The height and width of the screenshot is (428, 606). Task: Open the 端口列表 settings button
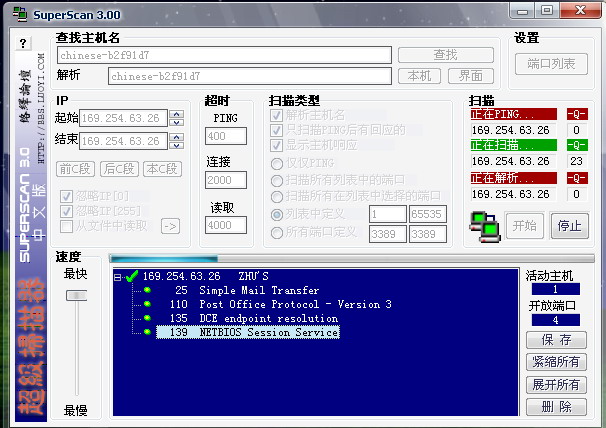tap(551, 64)
